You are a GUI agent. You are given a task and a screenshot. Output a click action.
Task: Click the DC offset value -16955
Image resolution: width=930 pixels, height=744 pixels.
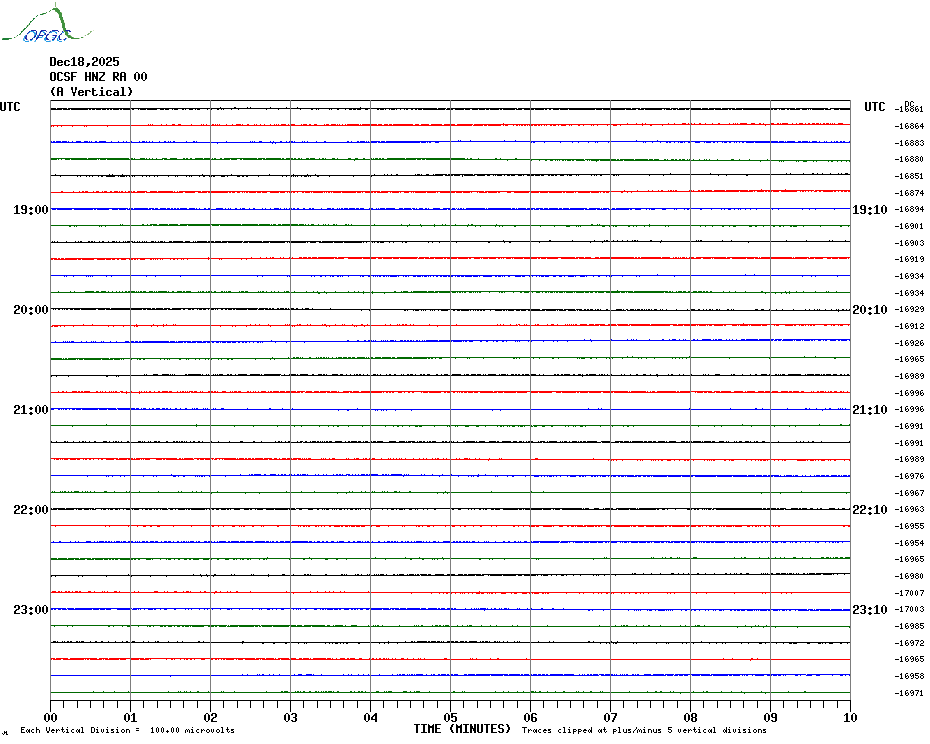coord(909,526)
